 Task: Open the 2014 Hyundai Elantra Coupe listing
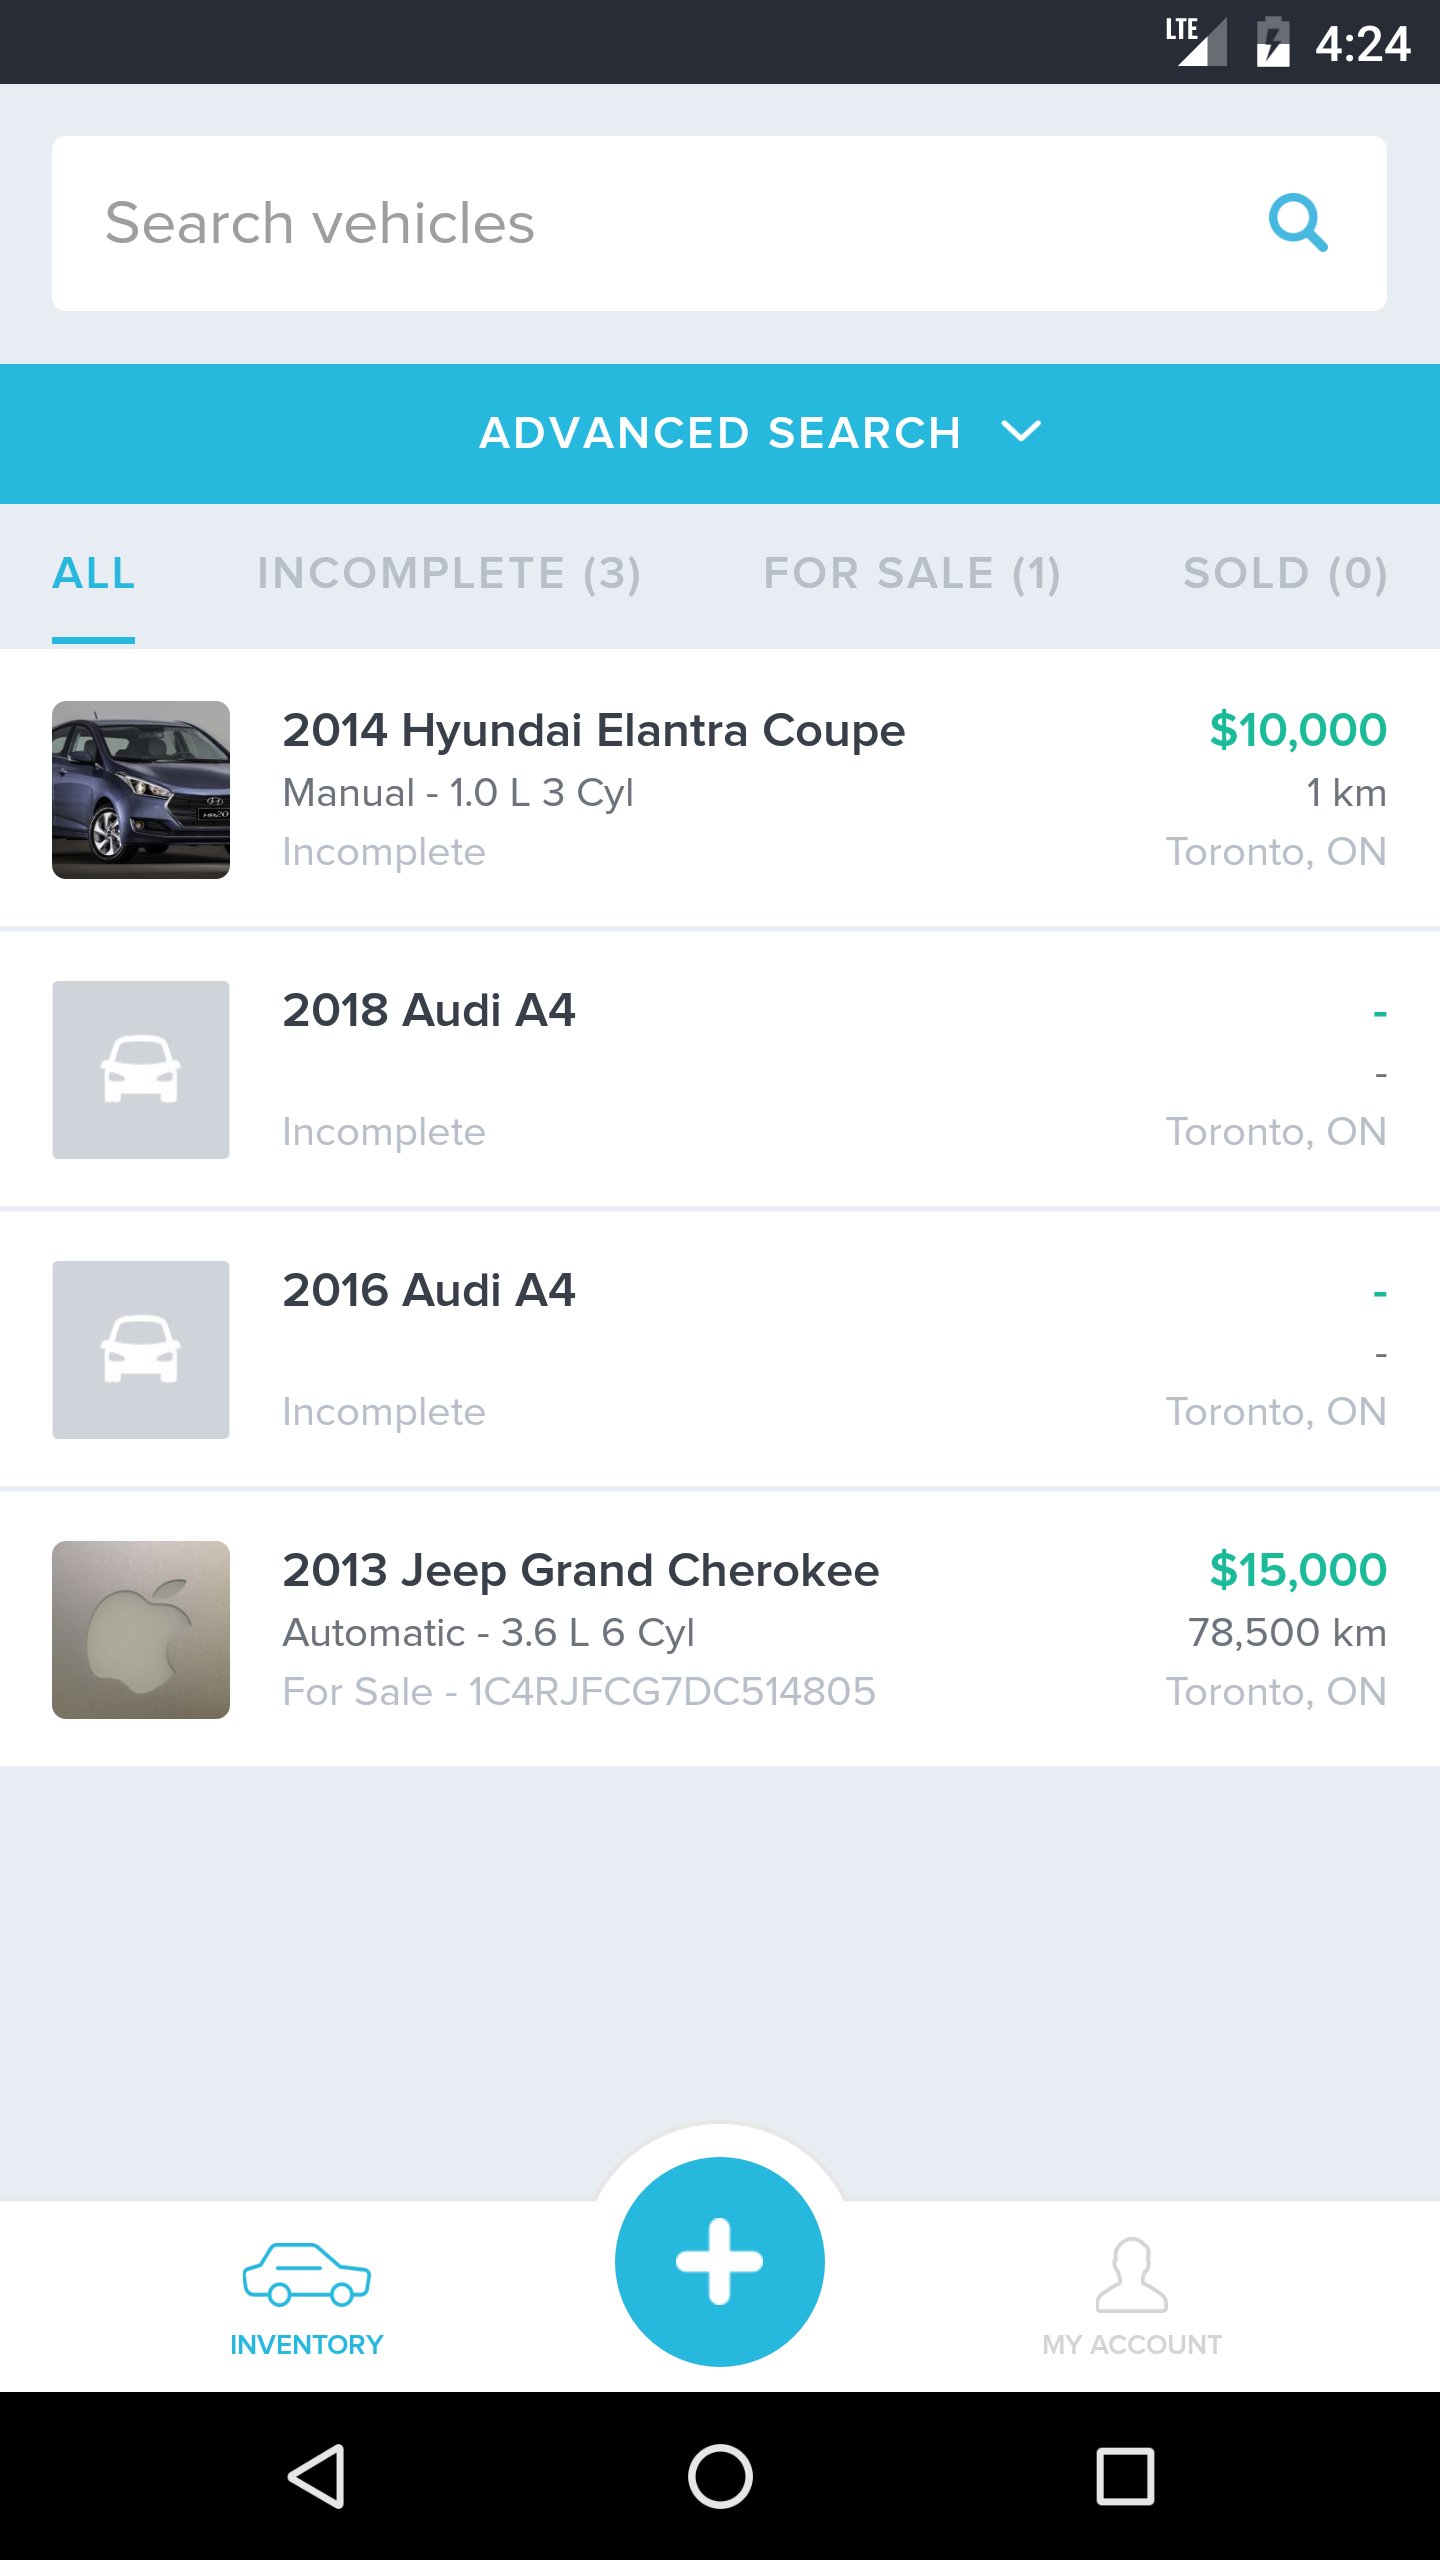click(x=593, y=731)
